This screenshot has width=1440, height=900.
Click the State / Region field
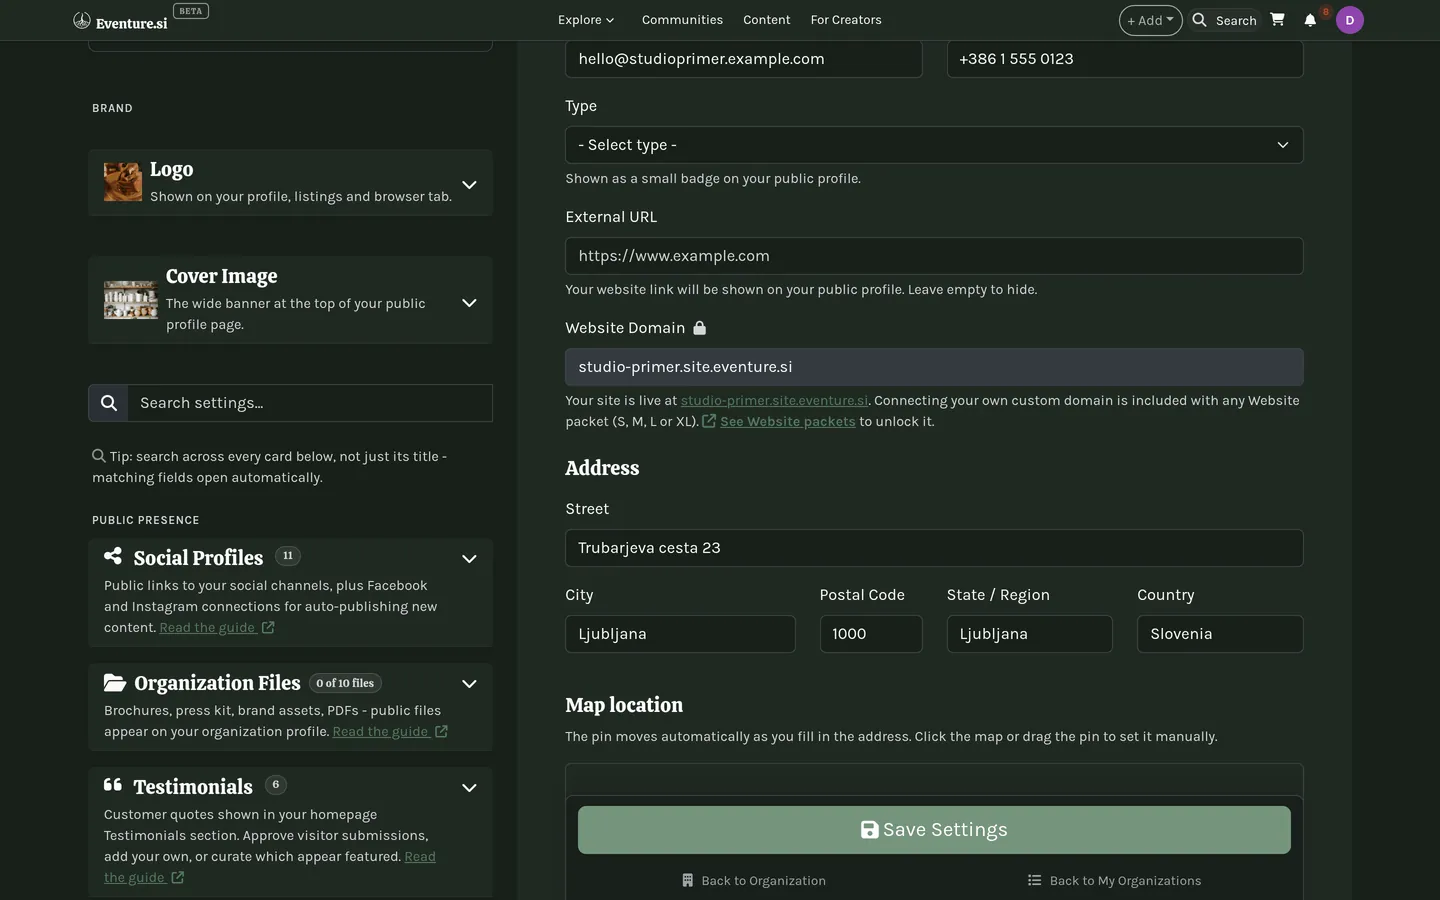1029,634
